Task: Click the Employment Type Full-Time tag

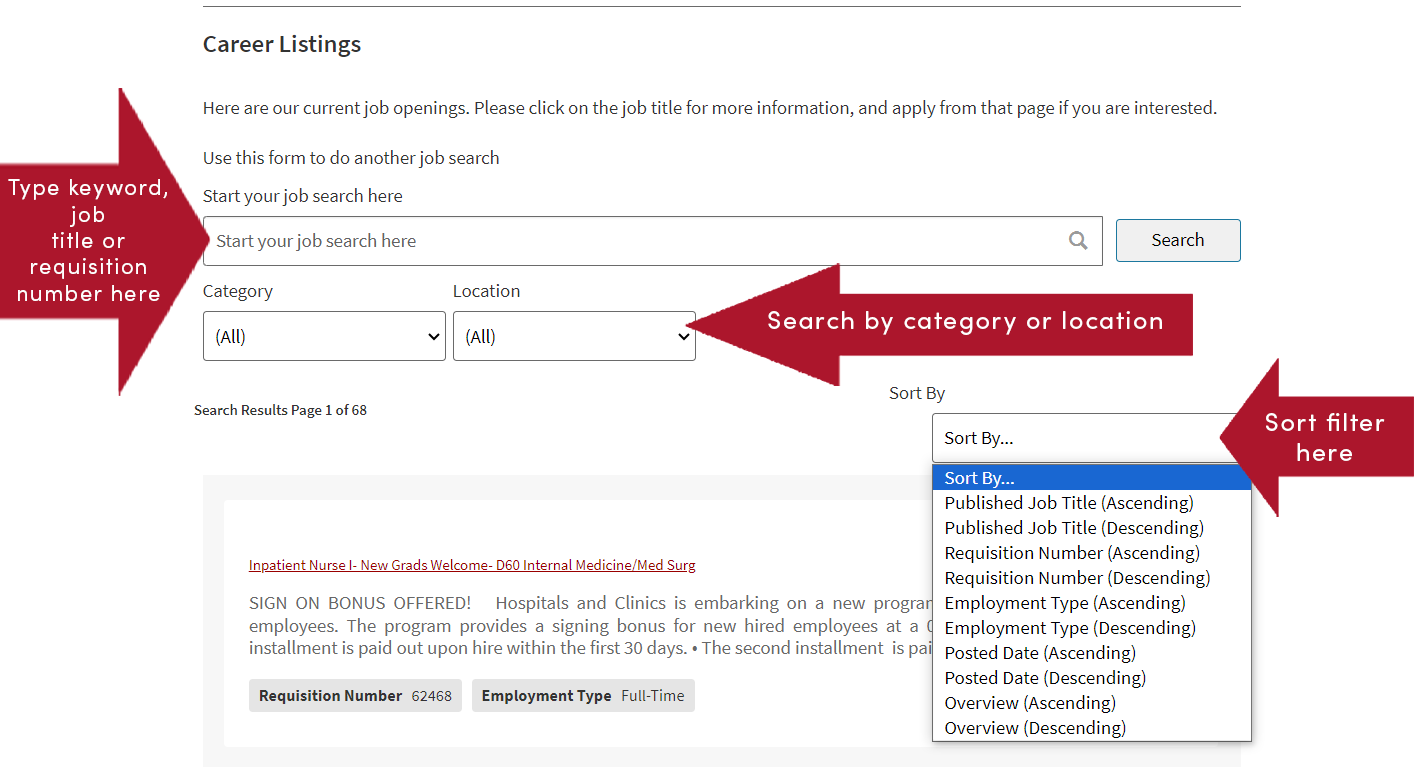Action: [583, 695]
